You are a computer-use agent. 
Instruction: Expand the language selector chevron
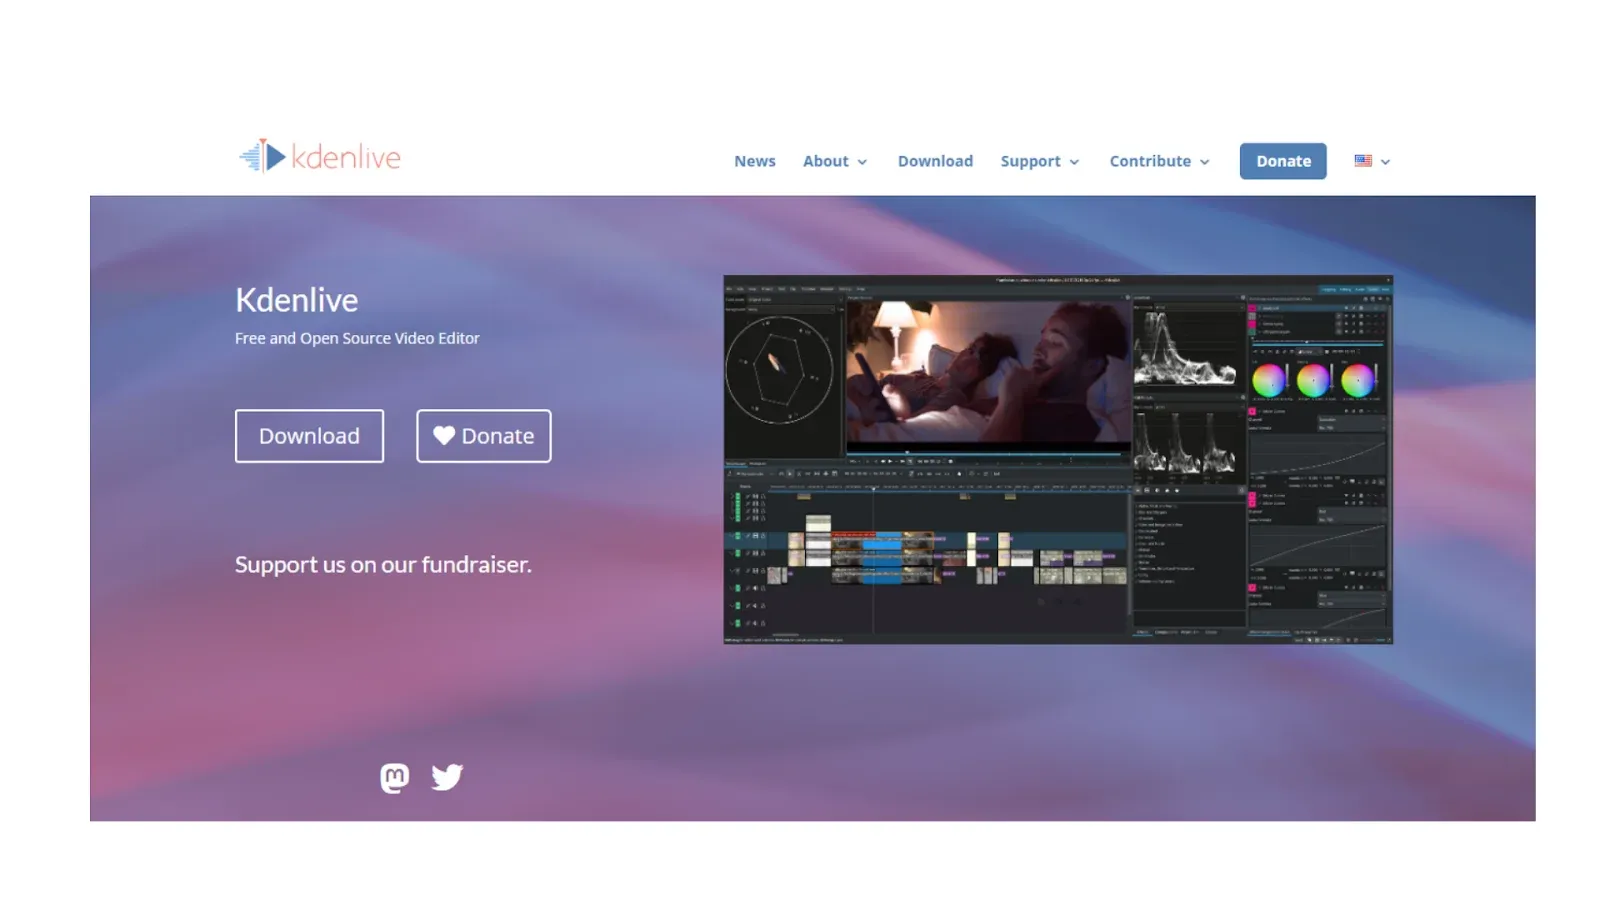[x=1385, y=162]
